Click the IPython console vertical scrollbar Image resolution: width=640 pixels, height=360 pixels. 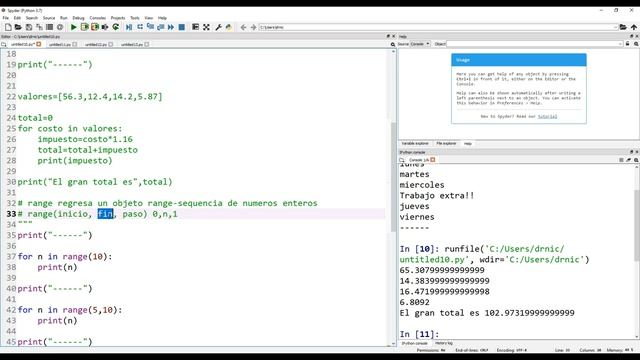[637, 225]
